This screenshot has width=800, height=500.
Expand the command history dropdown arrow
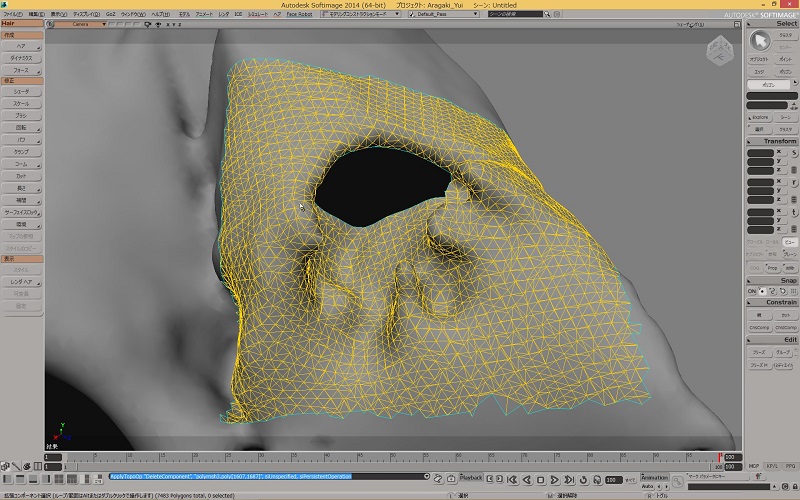[427, 477]
